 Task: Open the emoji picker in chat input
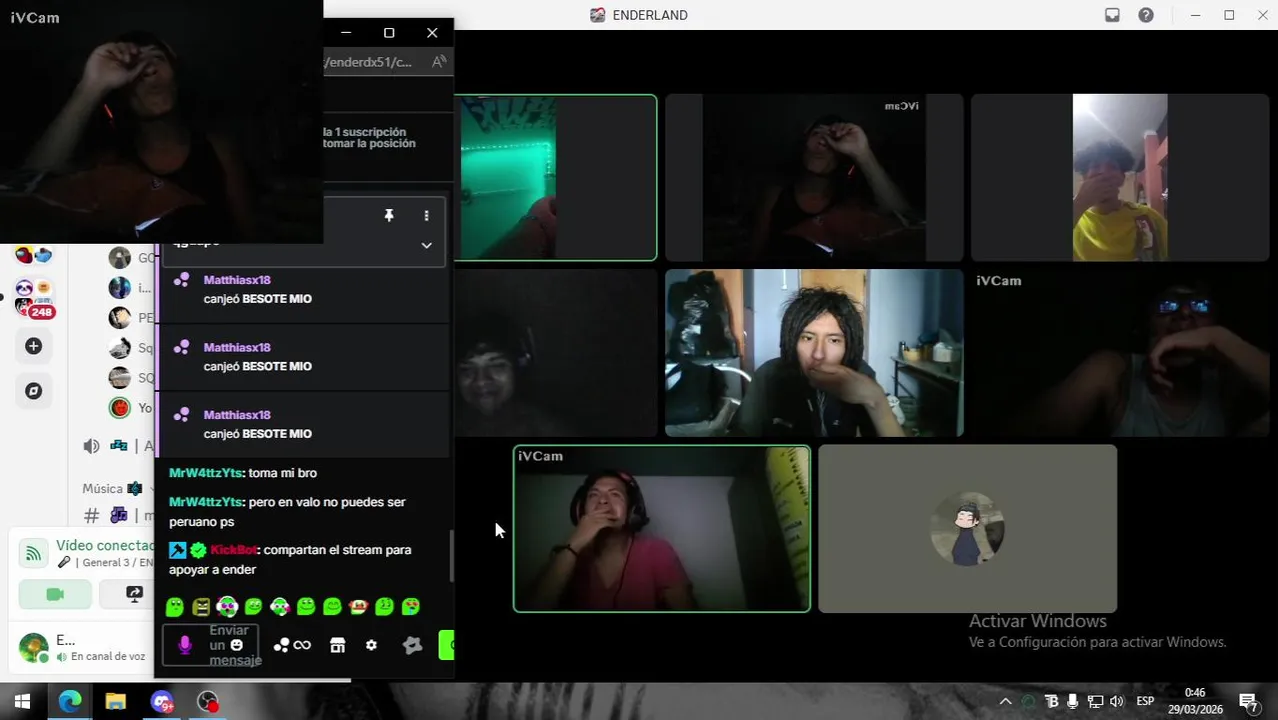[x=236, y=645]
